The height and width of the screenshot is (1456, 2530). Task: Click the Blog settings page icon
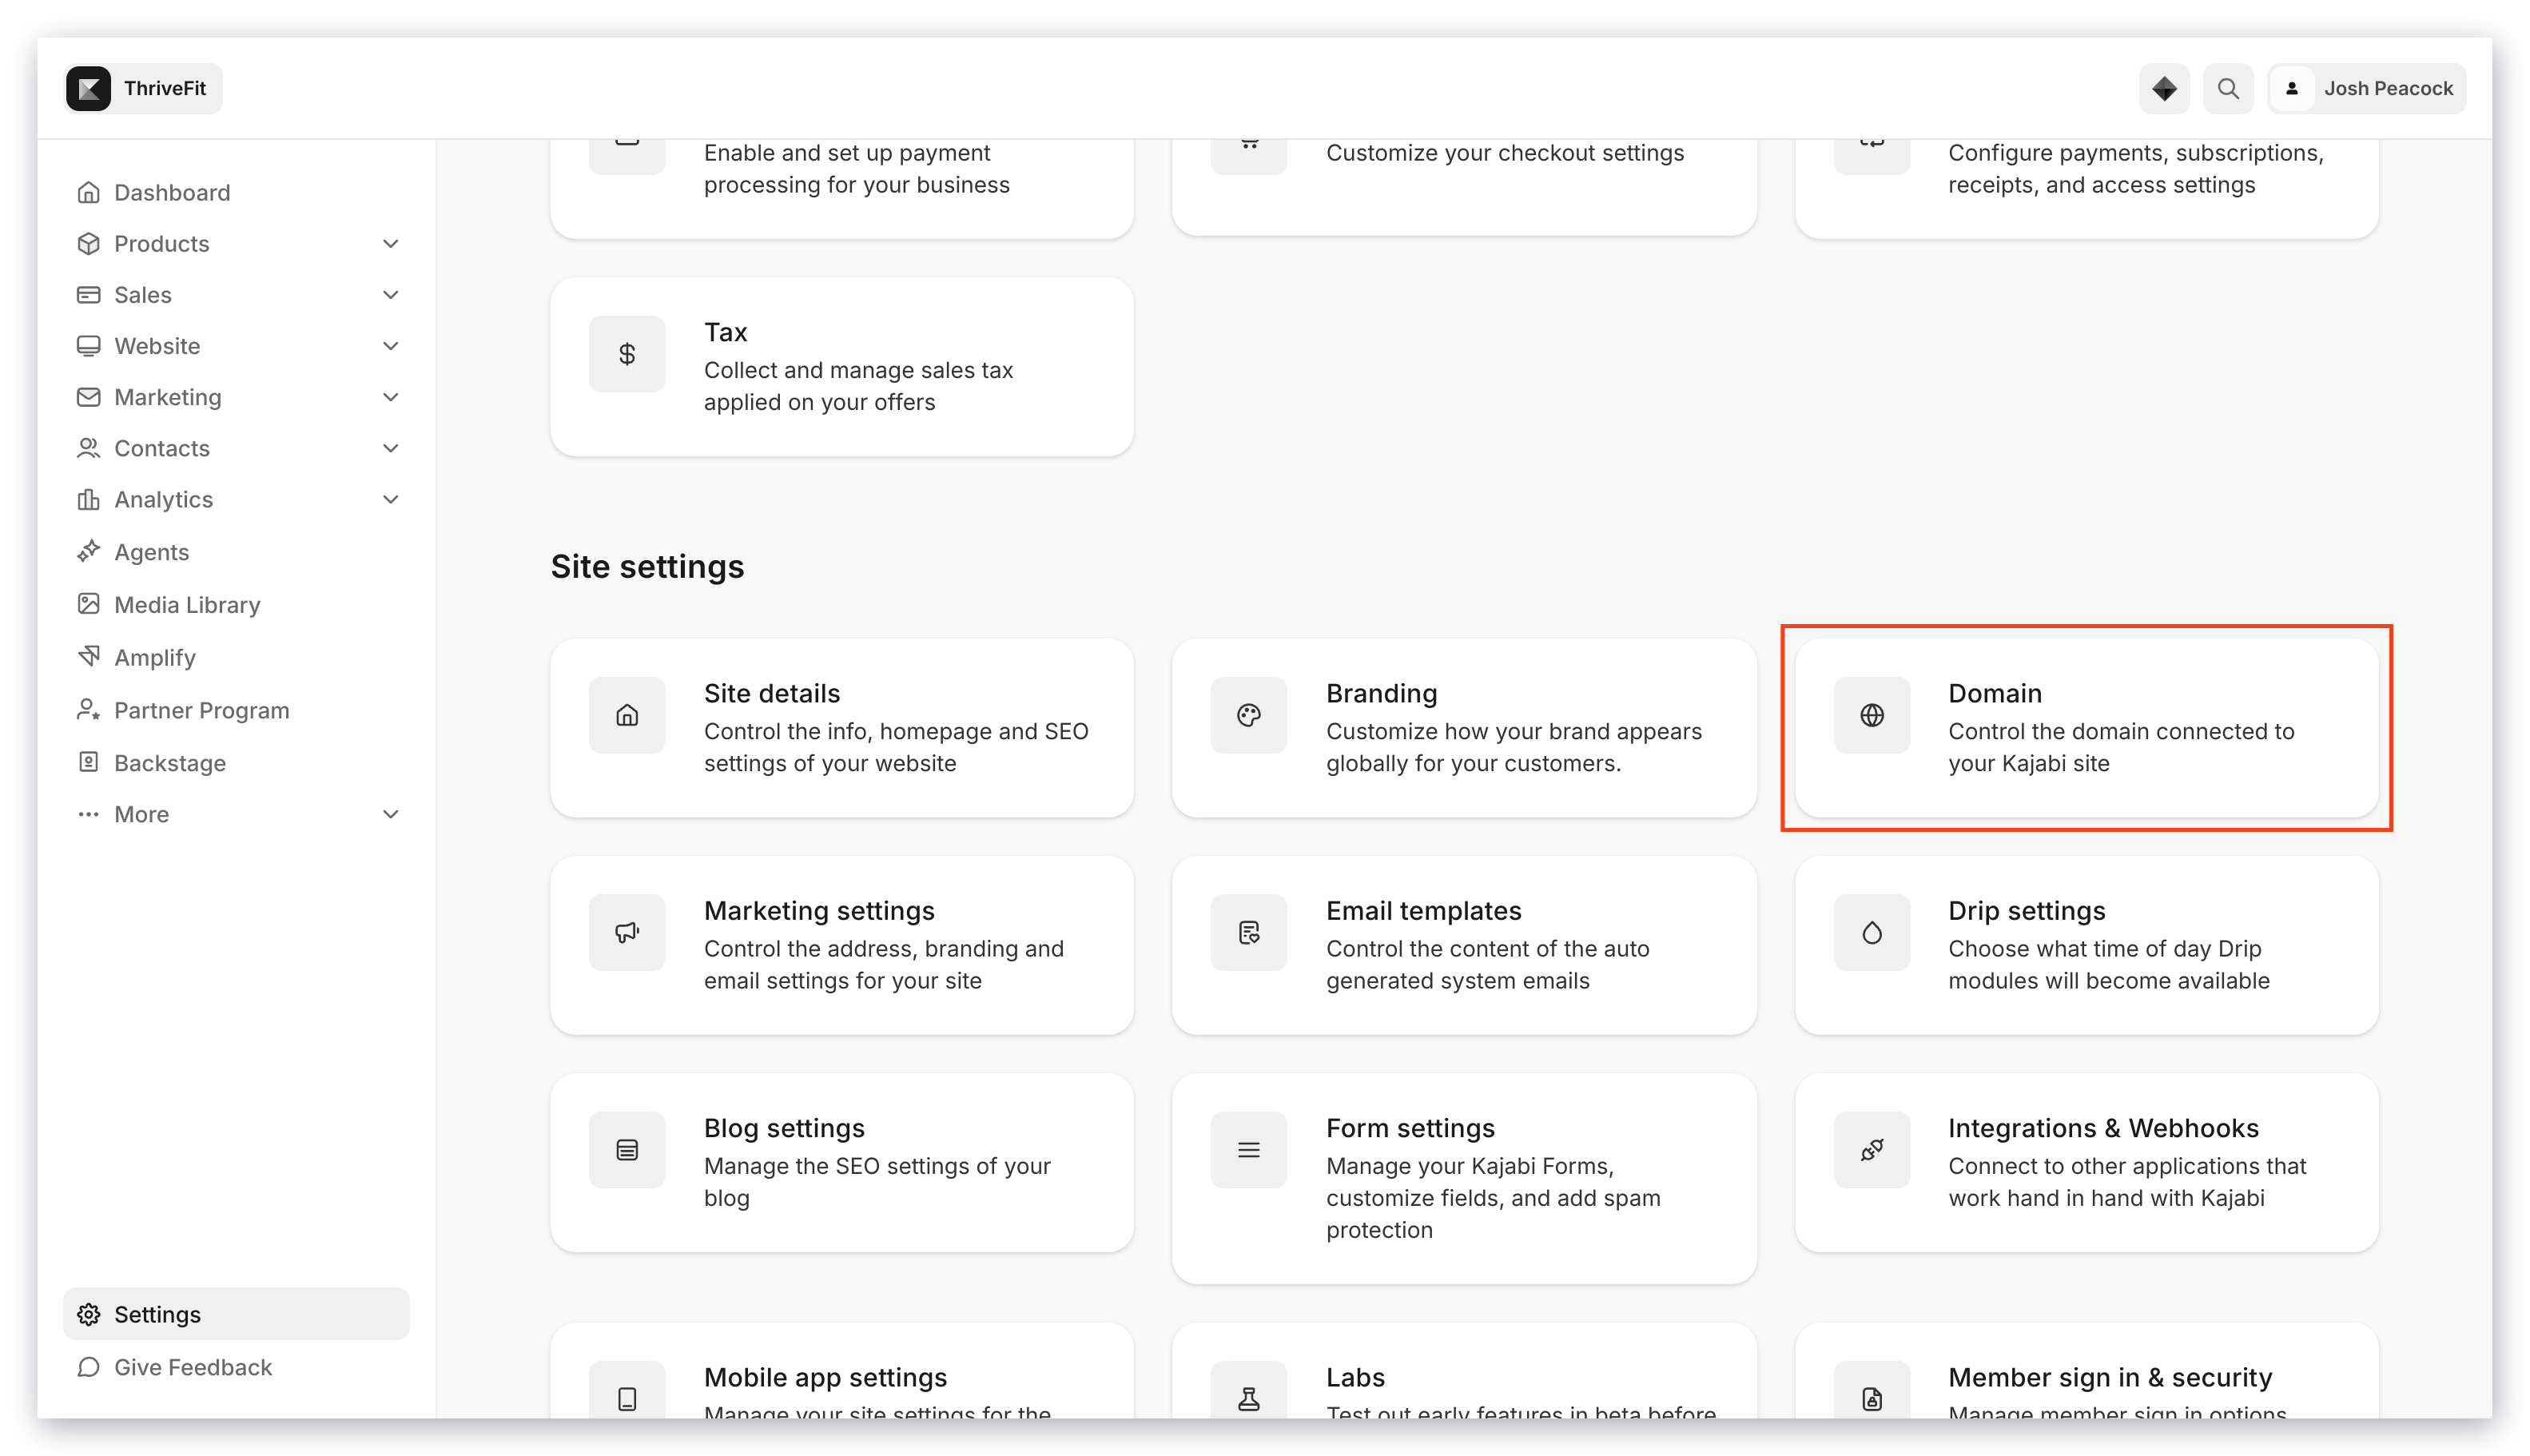click(627, 1150)
